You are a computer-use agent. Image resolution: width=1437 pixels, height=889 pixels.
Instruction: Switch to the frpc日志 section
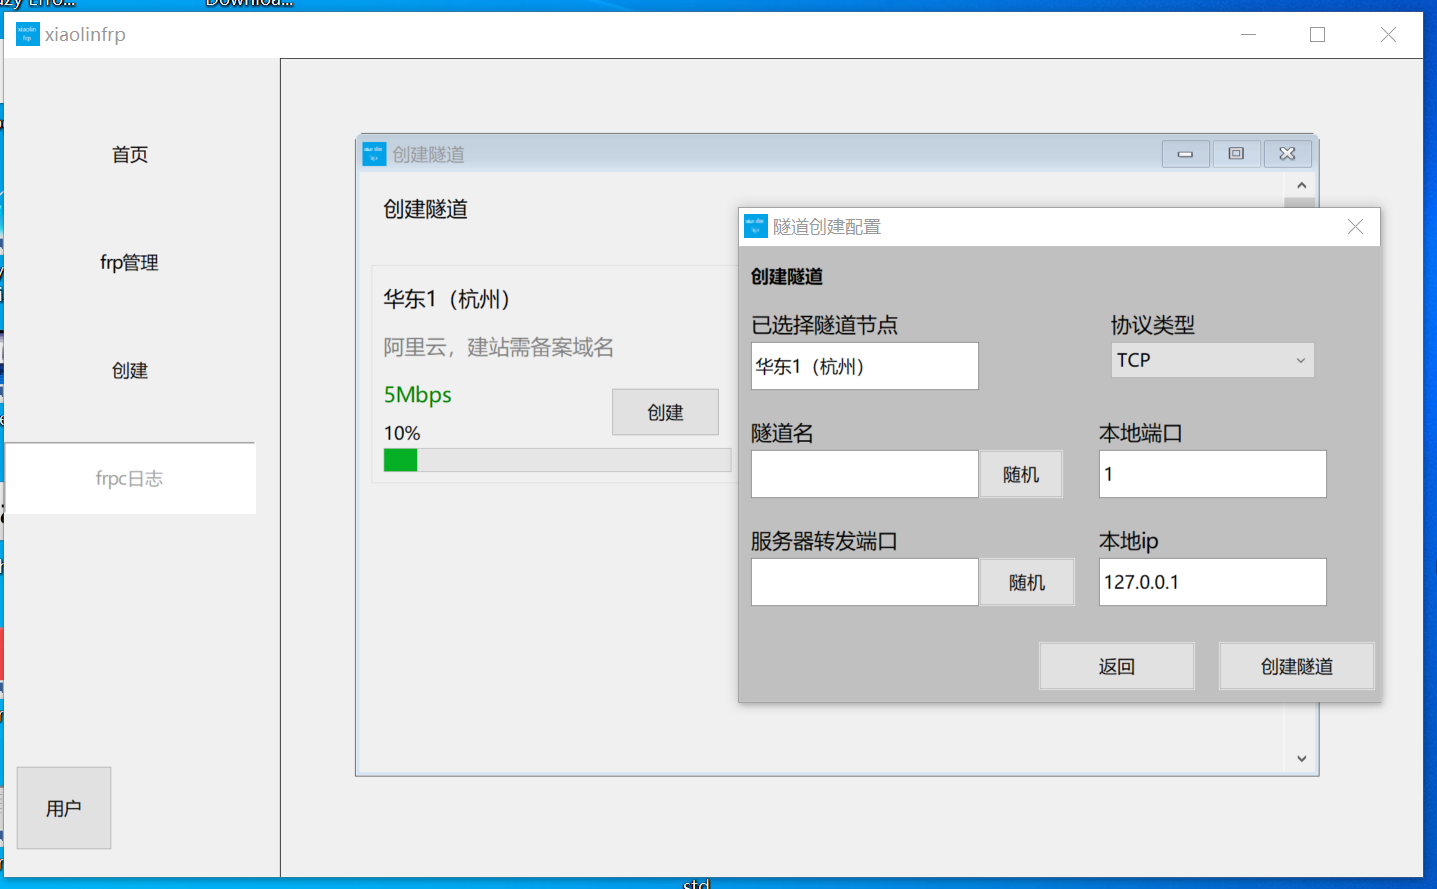click(131, 478)
